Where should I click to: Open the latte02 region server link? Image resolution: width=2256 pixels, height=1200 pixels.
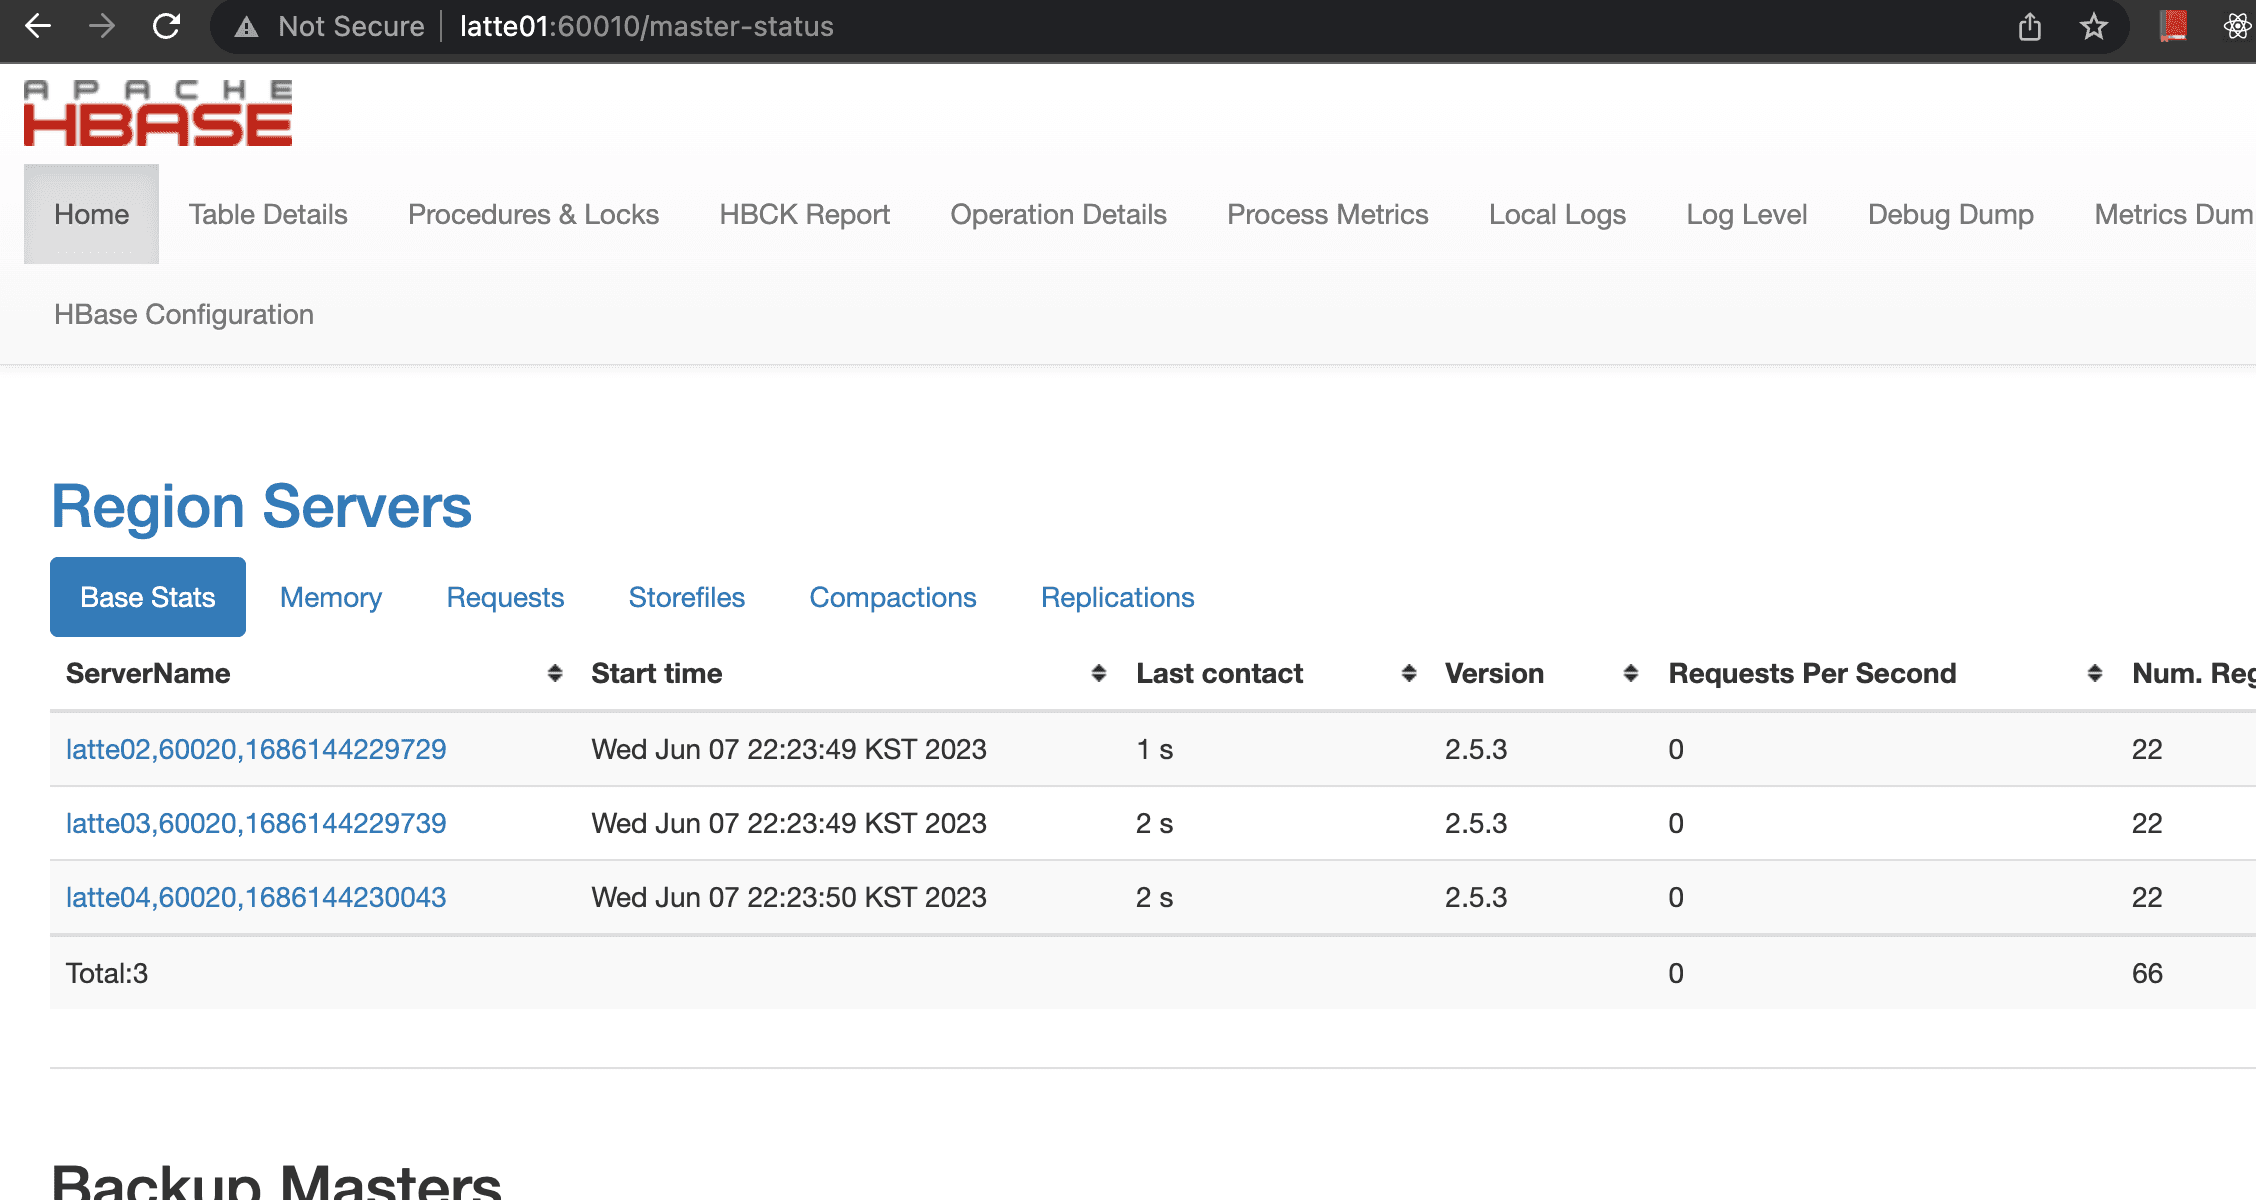coord(255,748)
